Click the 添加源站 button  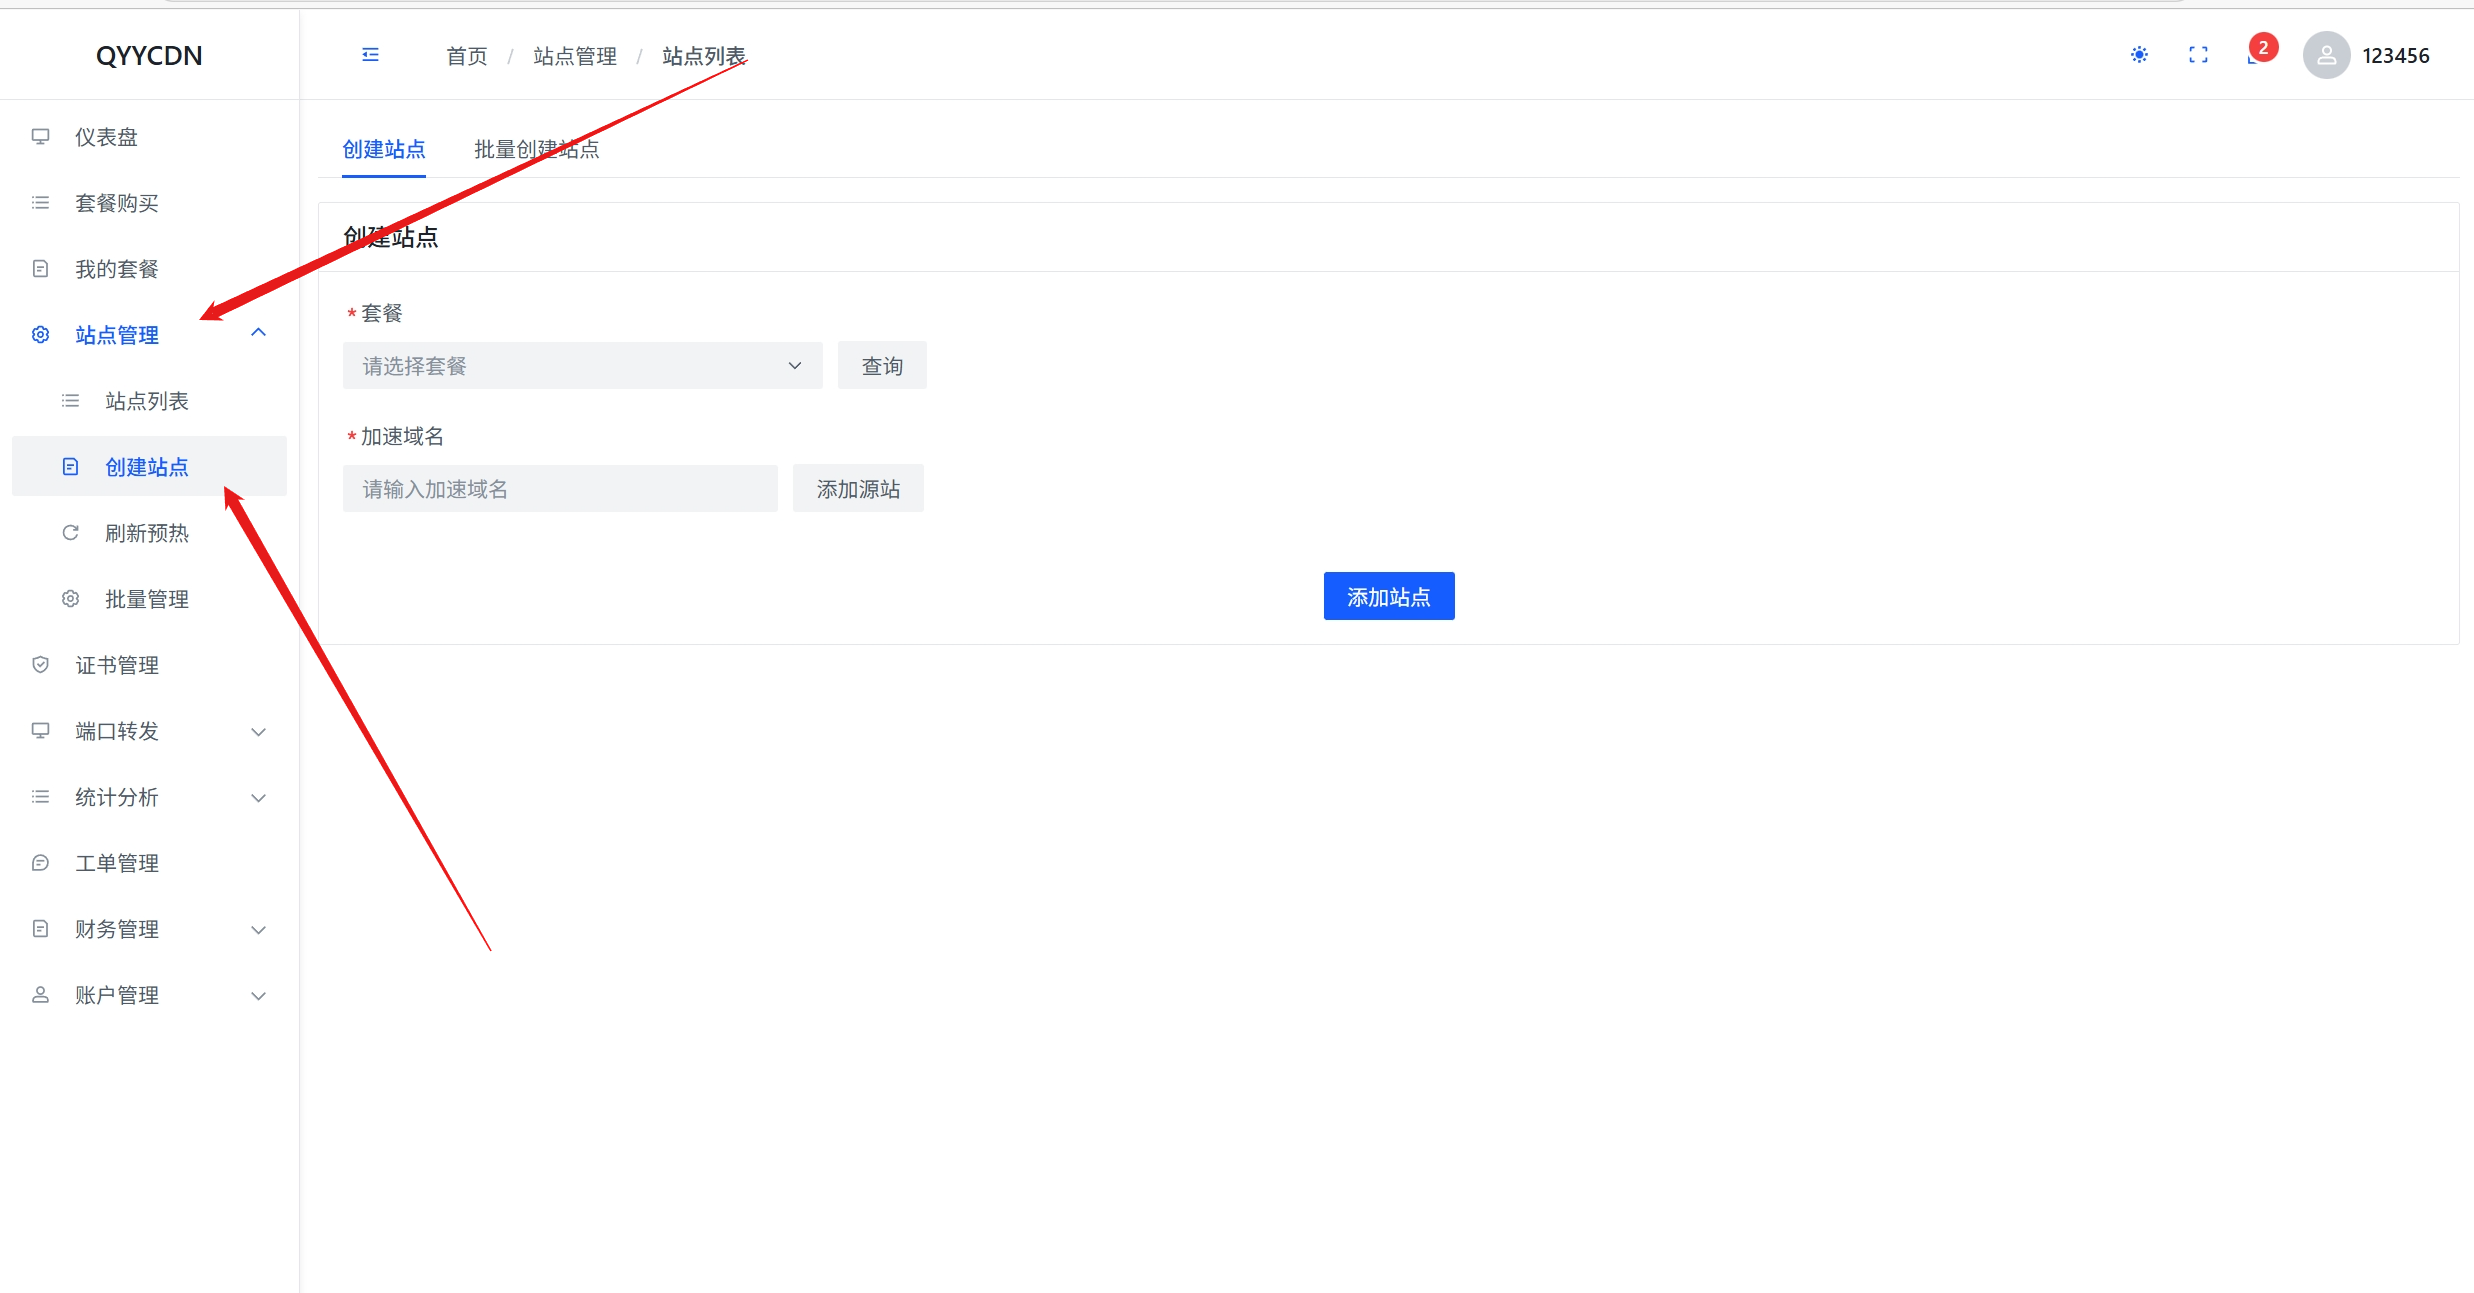[857, 489]
